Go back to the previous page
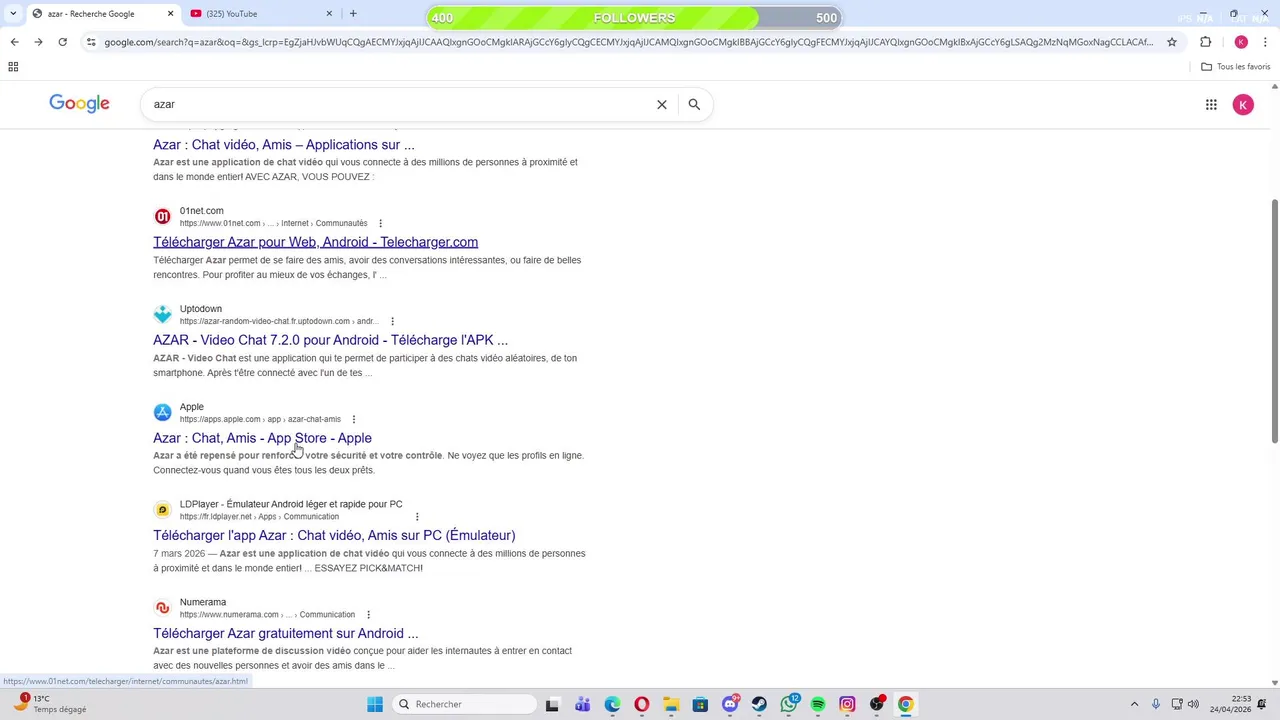 pyautogui.click(x=14, y=42)
